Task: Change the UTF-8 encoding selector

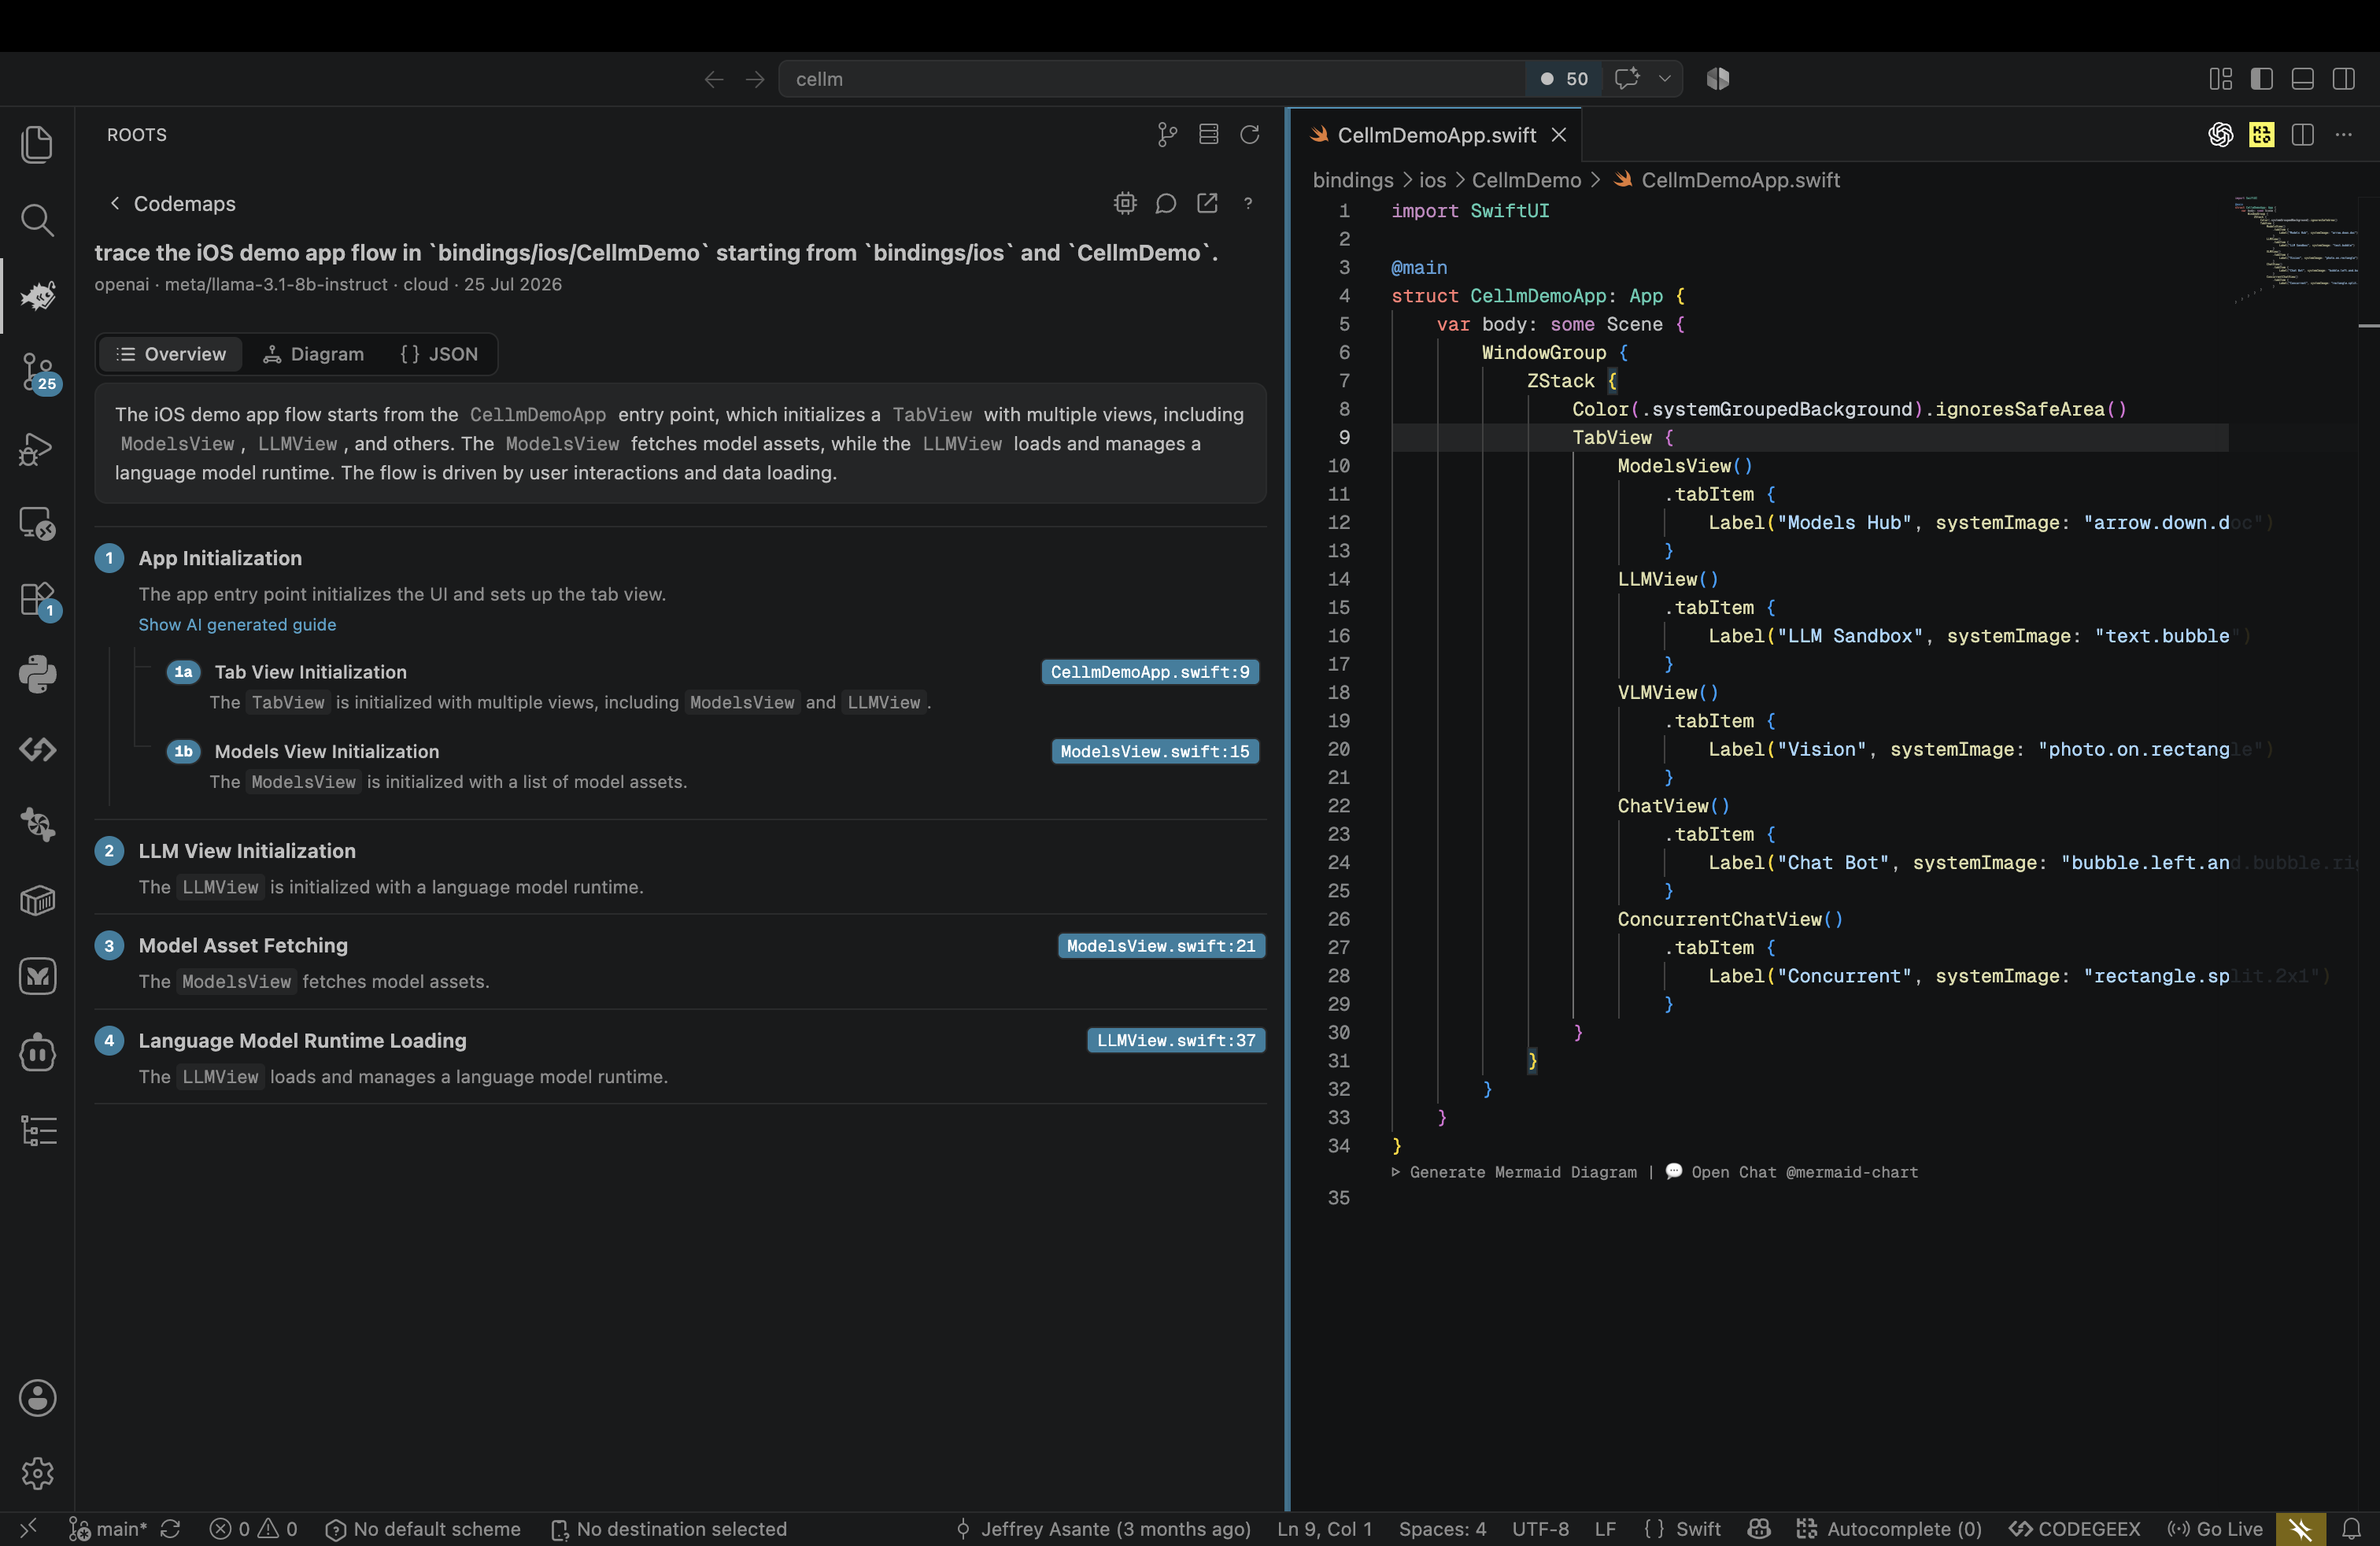Action: tap(1540, 1528)
